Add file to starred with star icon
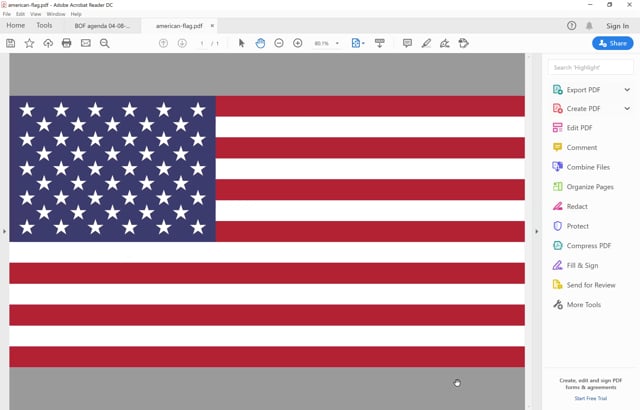 click(29, 43)
